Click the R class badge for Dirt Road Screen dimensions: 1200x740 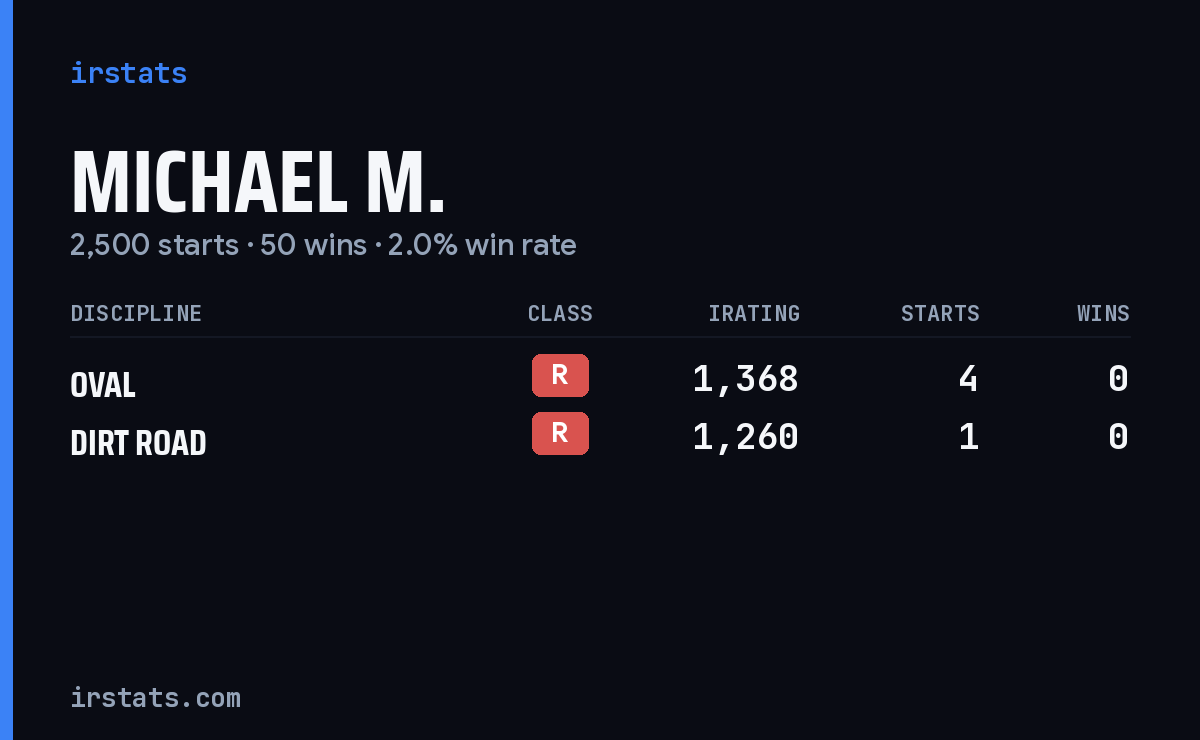click(x=560, y=433)
